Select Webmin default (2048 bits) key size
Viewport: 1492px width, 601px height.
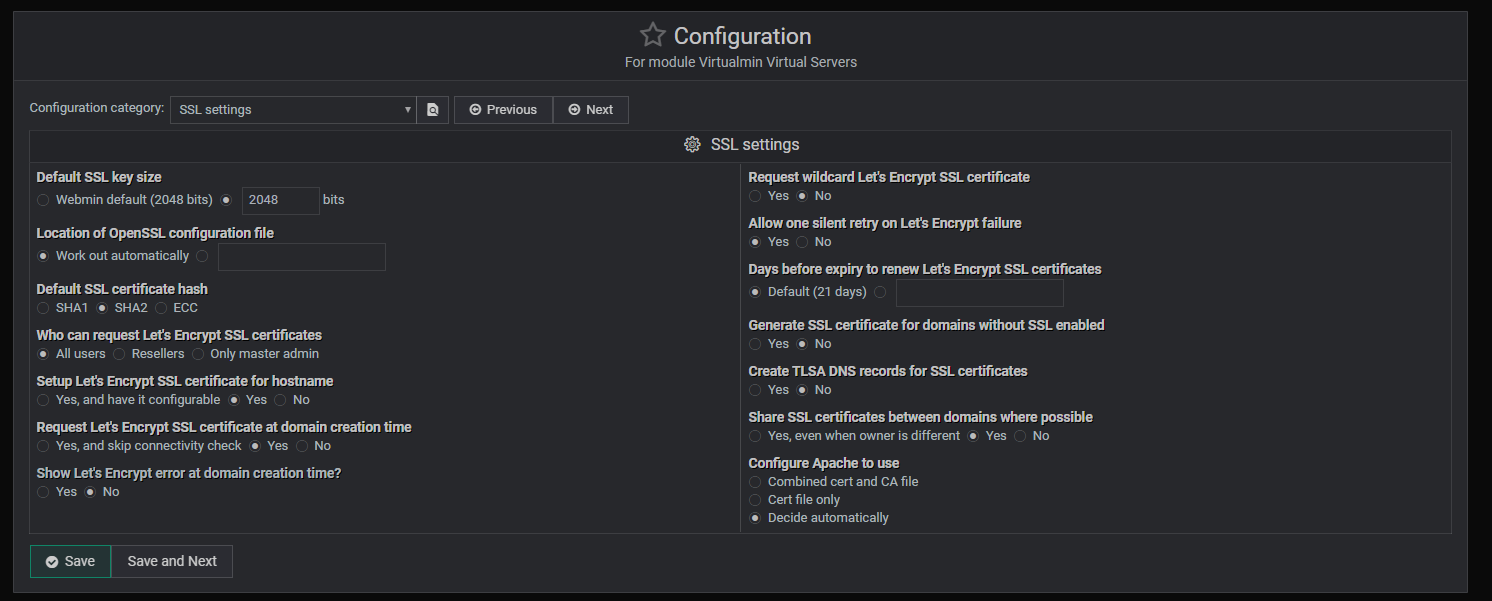pos(43,200)
